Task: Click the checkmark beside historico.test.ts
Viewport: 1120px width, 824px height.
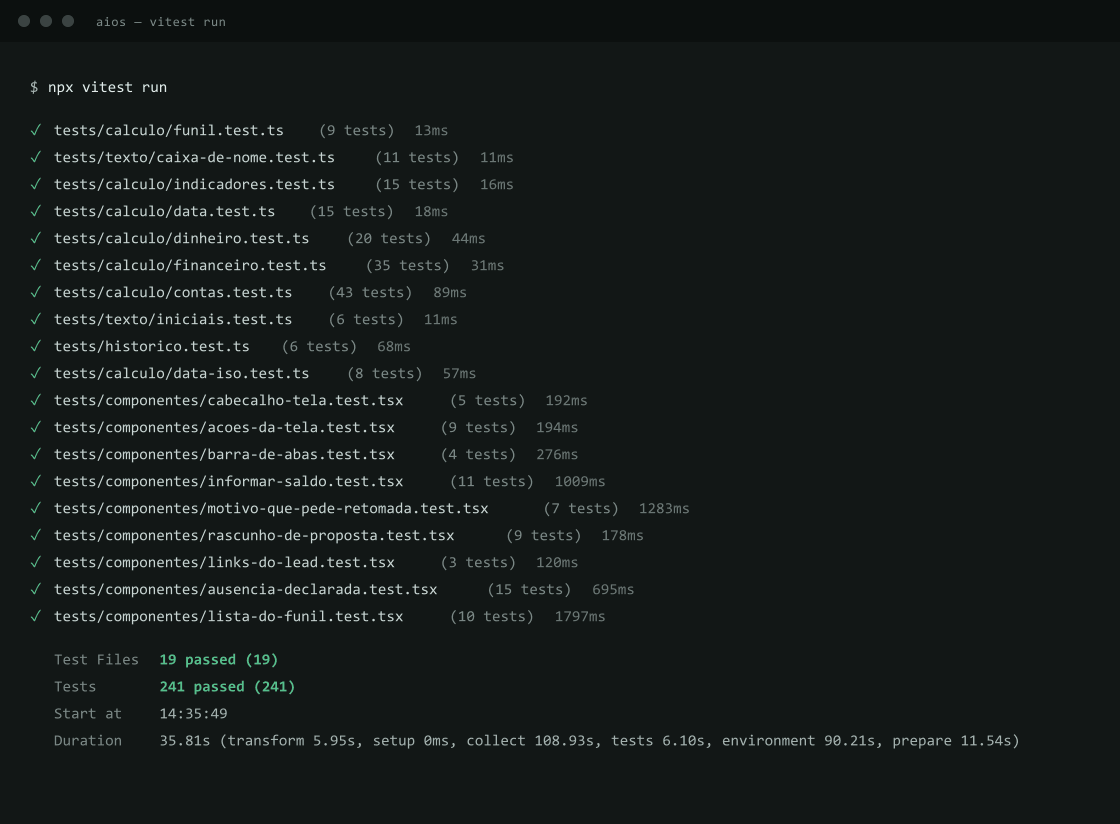Action: [36, 346]
